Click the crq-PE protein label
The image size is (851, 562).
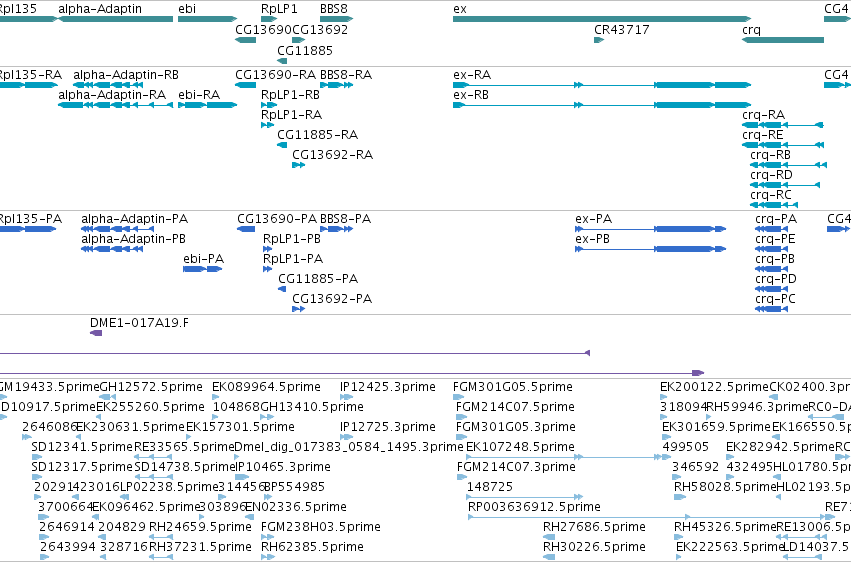[x=775, y=239]
